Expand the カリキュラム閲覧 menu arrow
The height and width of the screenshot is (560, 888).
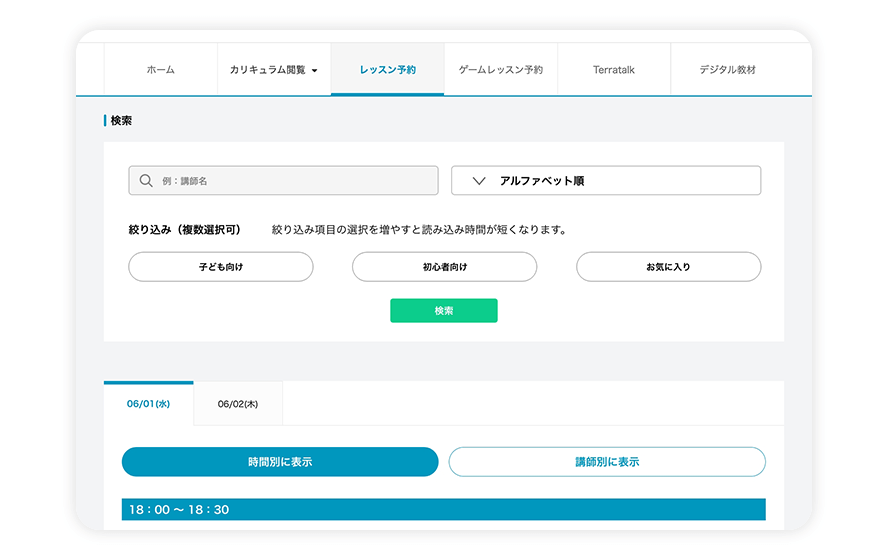click(x=314, y=71)
